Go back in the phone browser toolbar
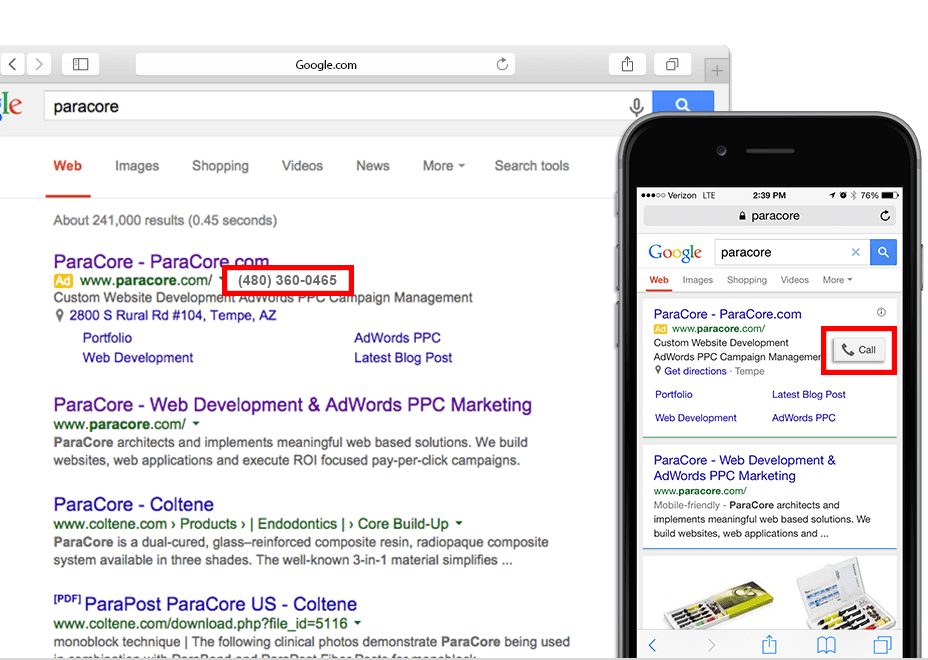The width and height of the screenshot is (928, 660). (x=653, y=645)
